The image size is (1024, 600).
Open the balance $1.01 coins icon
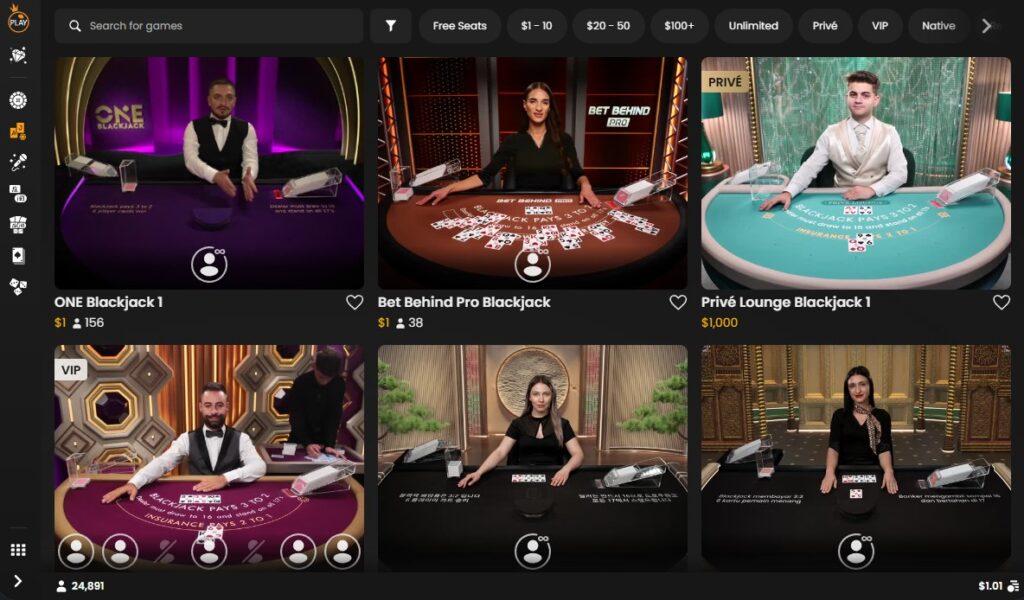point(1014,586)
